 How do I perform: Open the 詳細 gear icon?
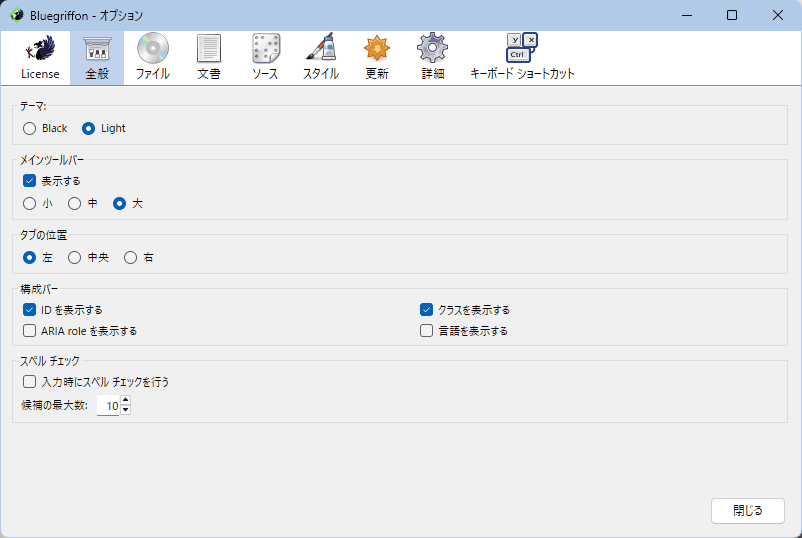[432, 49]
